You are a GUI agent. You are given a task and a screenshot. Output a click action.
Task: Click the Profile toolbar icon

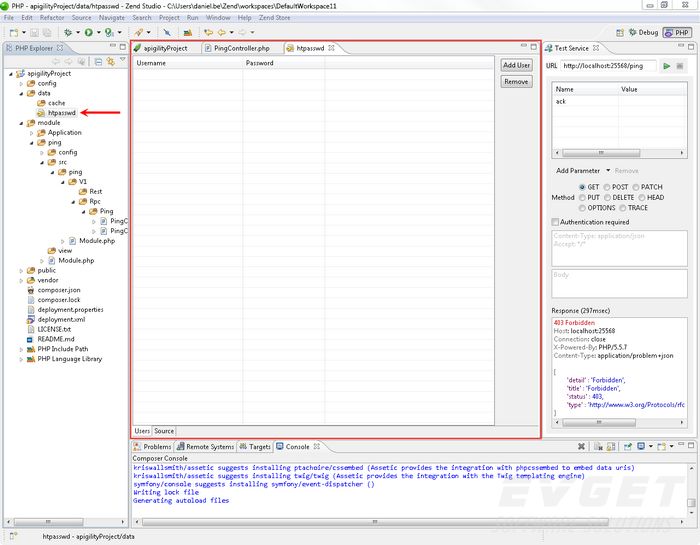coord(109,33)
